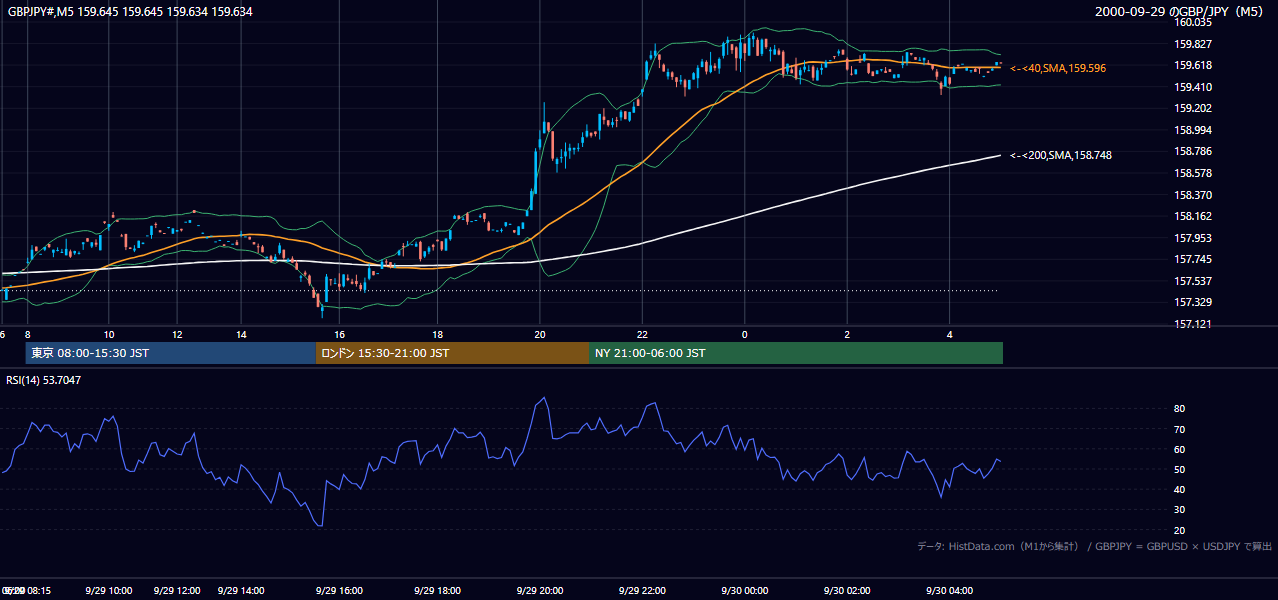Screen dimensions: 1278x600
Task: Click bottom date label 9/29 12:00
Action: point(177,591)
